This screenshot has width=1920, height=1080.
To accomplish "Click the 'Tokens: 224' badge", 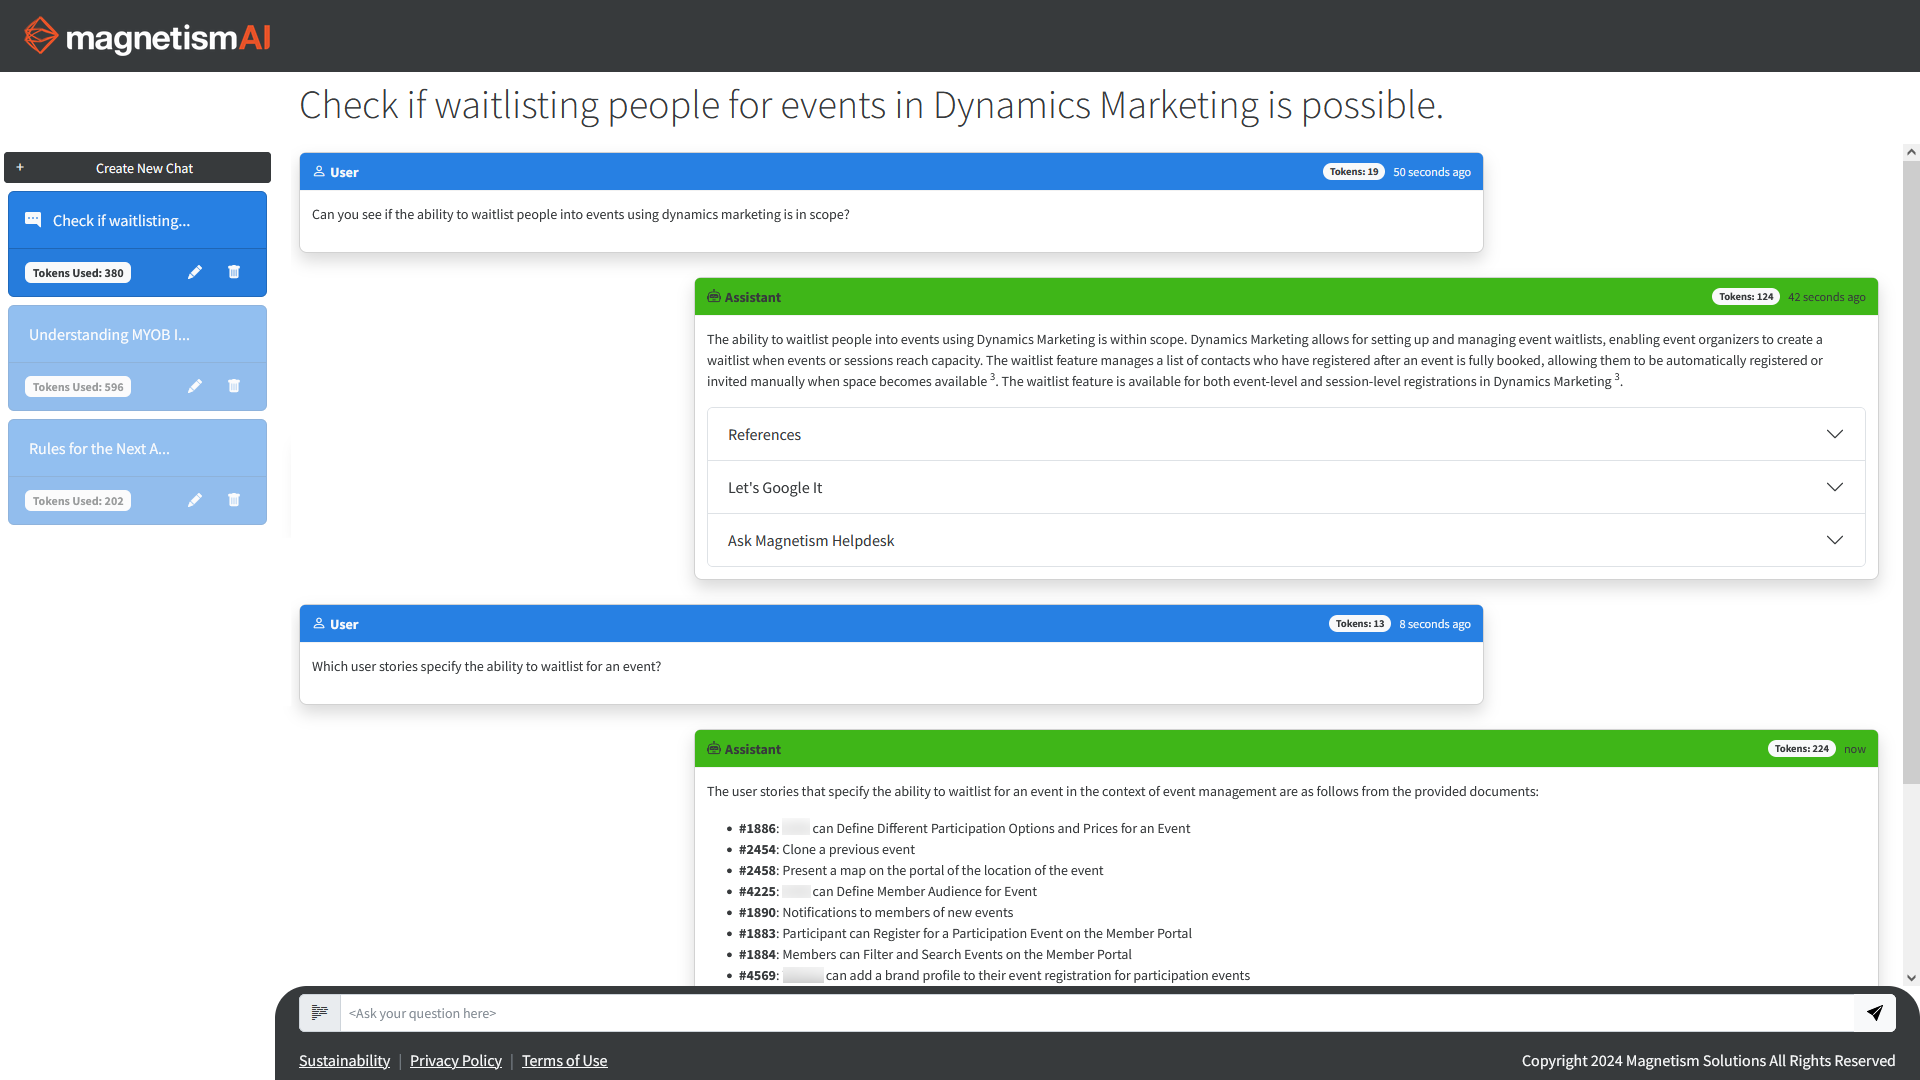I will (x=1802, y=749).
